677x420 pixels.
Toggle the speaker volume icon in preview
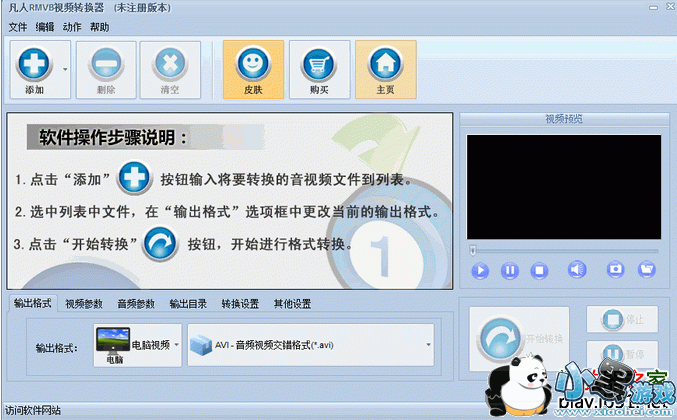pyautogui.click(x=577, y=270)
